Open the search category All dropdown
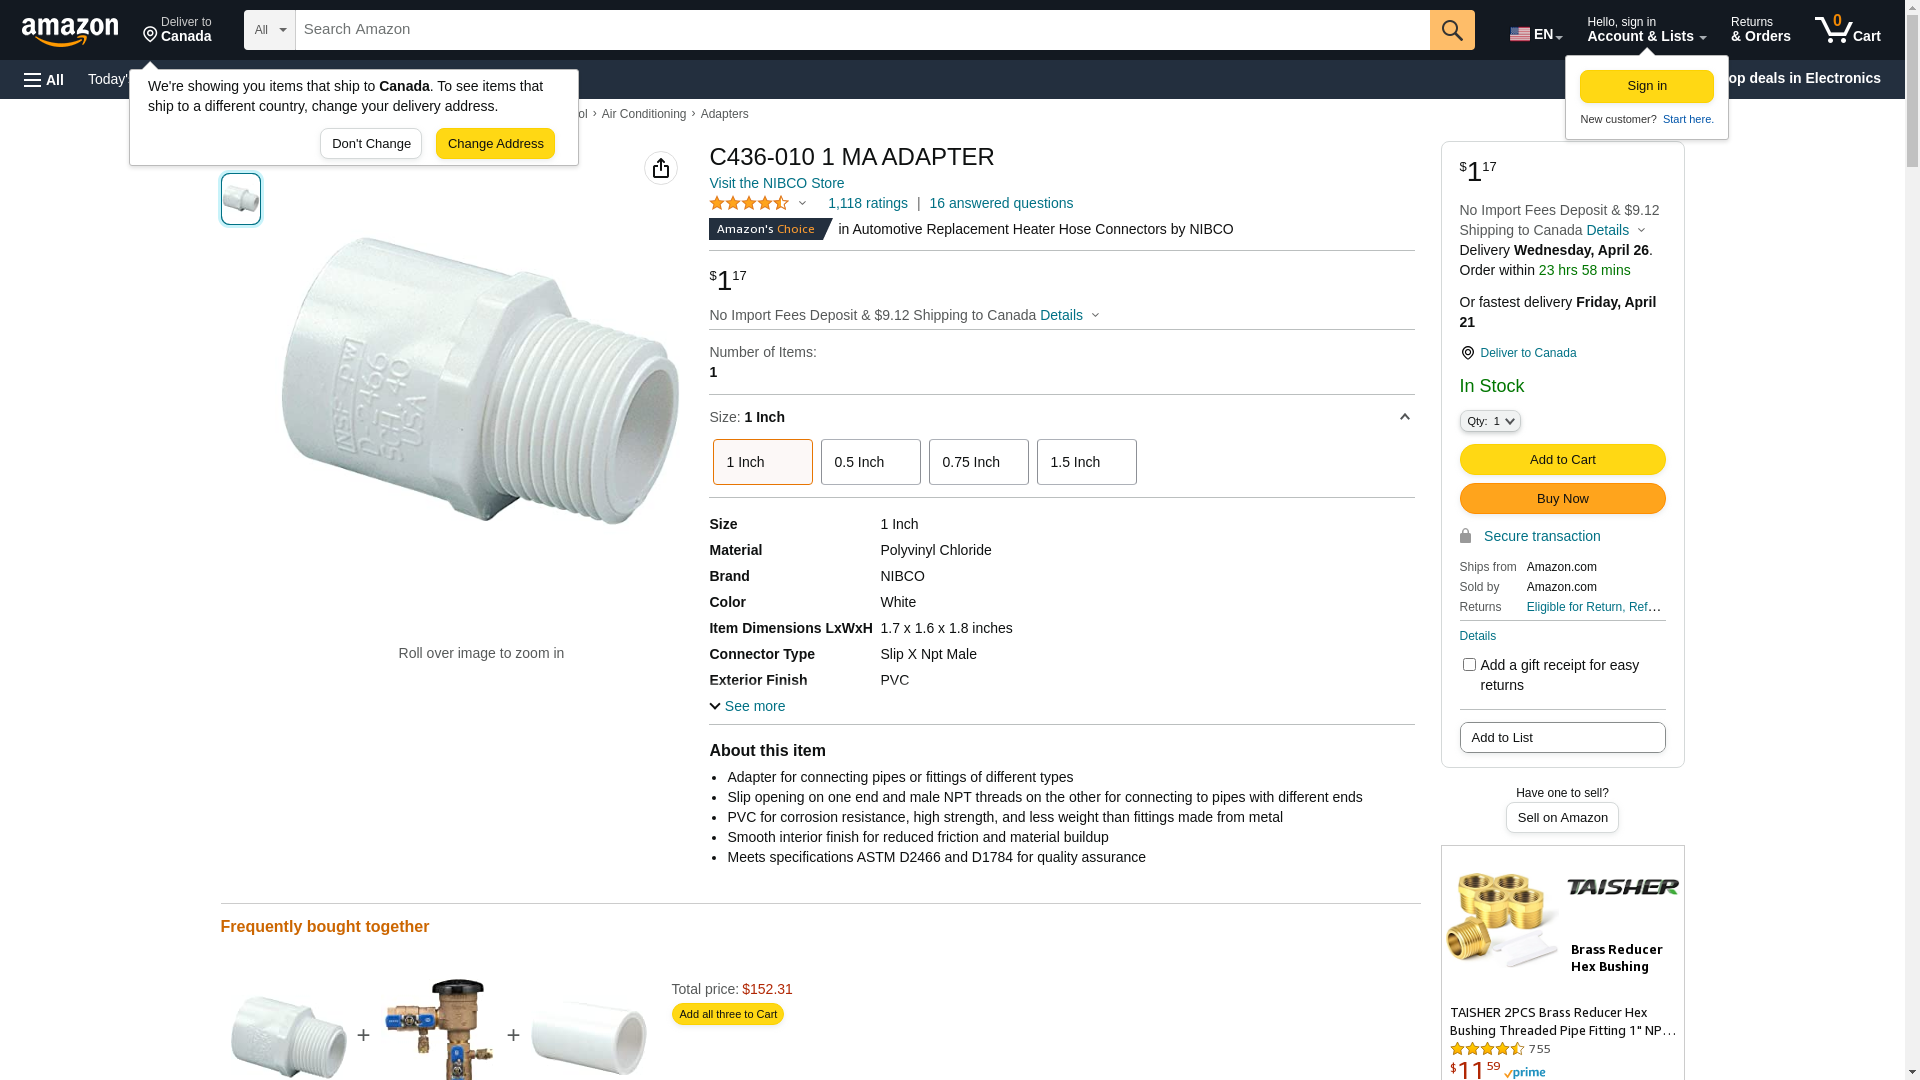Image resolution: width=1920 pixels, height=1080 pixels. [x=269, y=30]
